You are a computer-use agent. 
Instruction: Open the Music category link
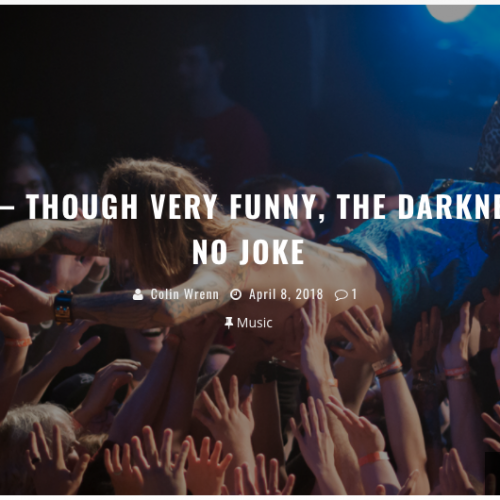point(254,323)
